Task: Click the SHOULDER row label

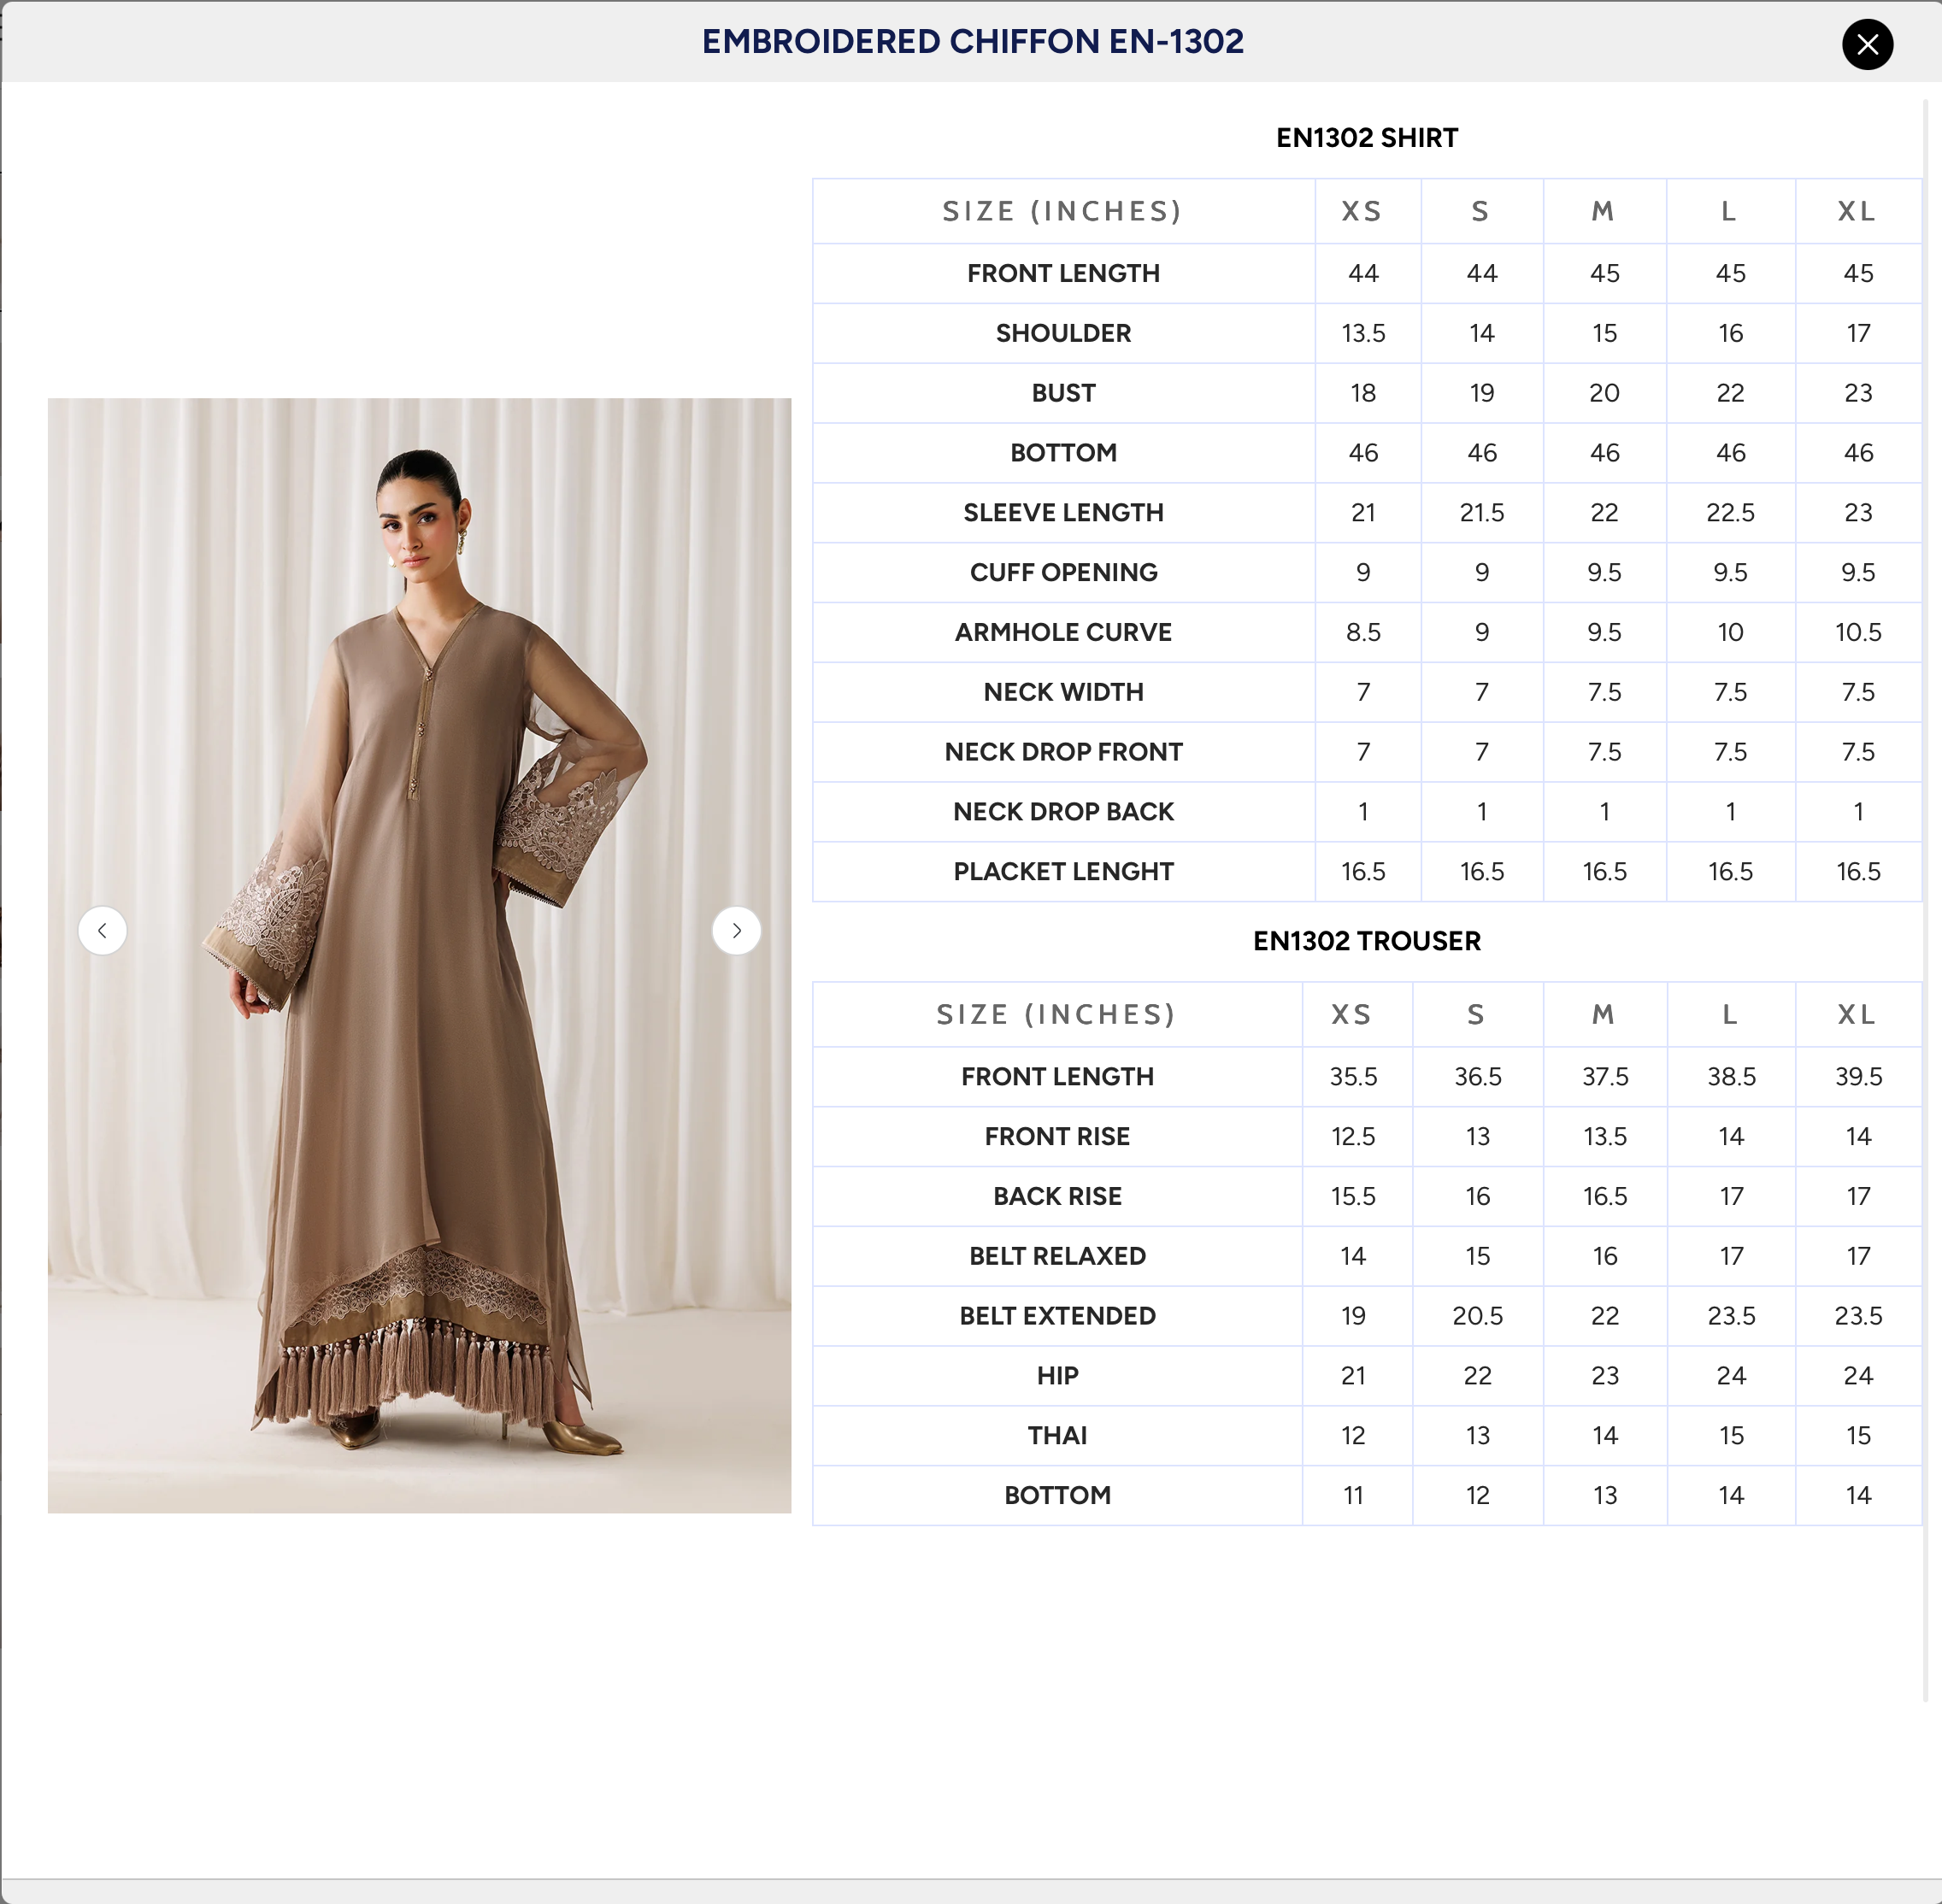Action: 1063,333
